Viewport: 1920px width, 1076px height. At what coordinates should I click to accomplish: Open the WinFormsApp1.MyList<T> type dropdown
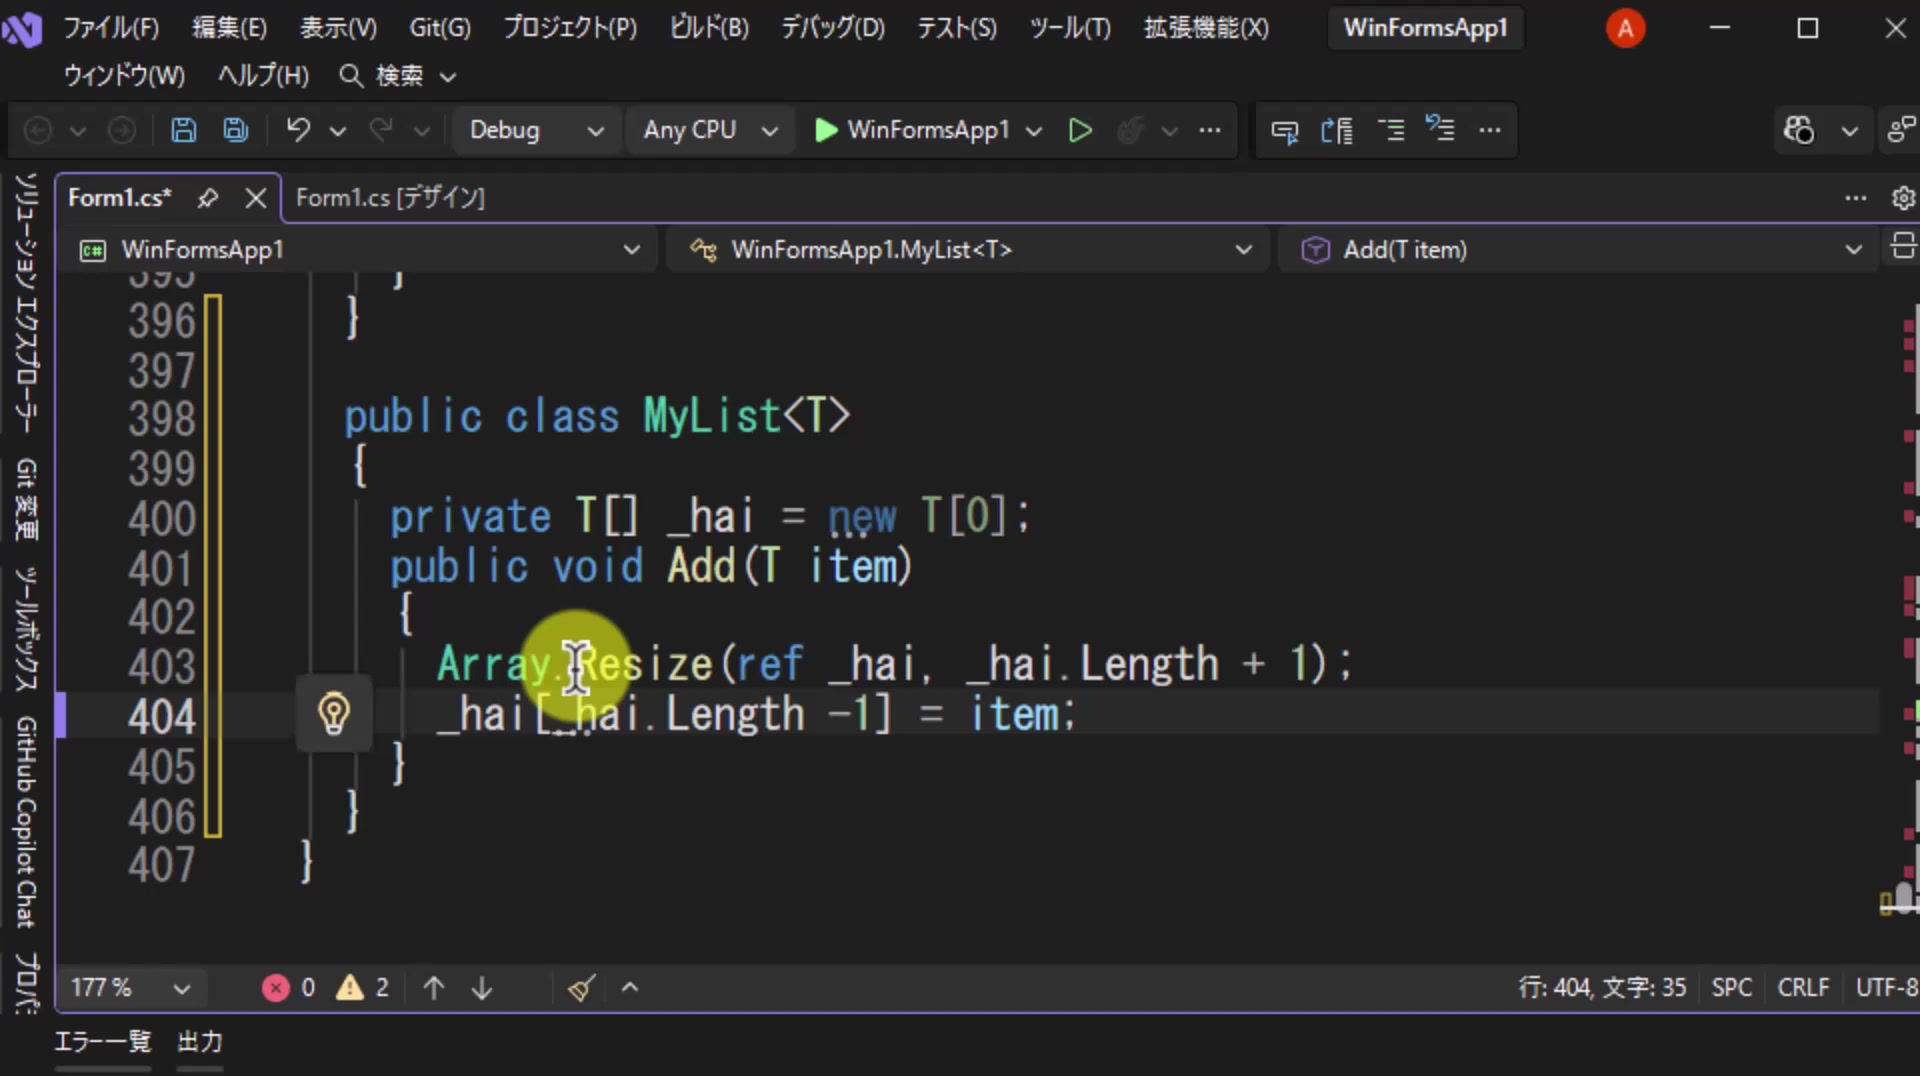click(x=969, y=249)
